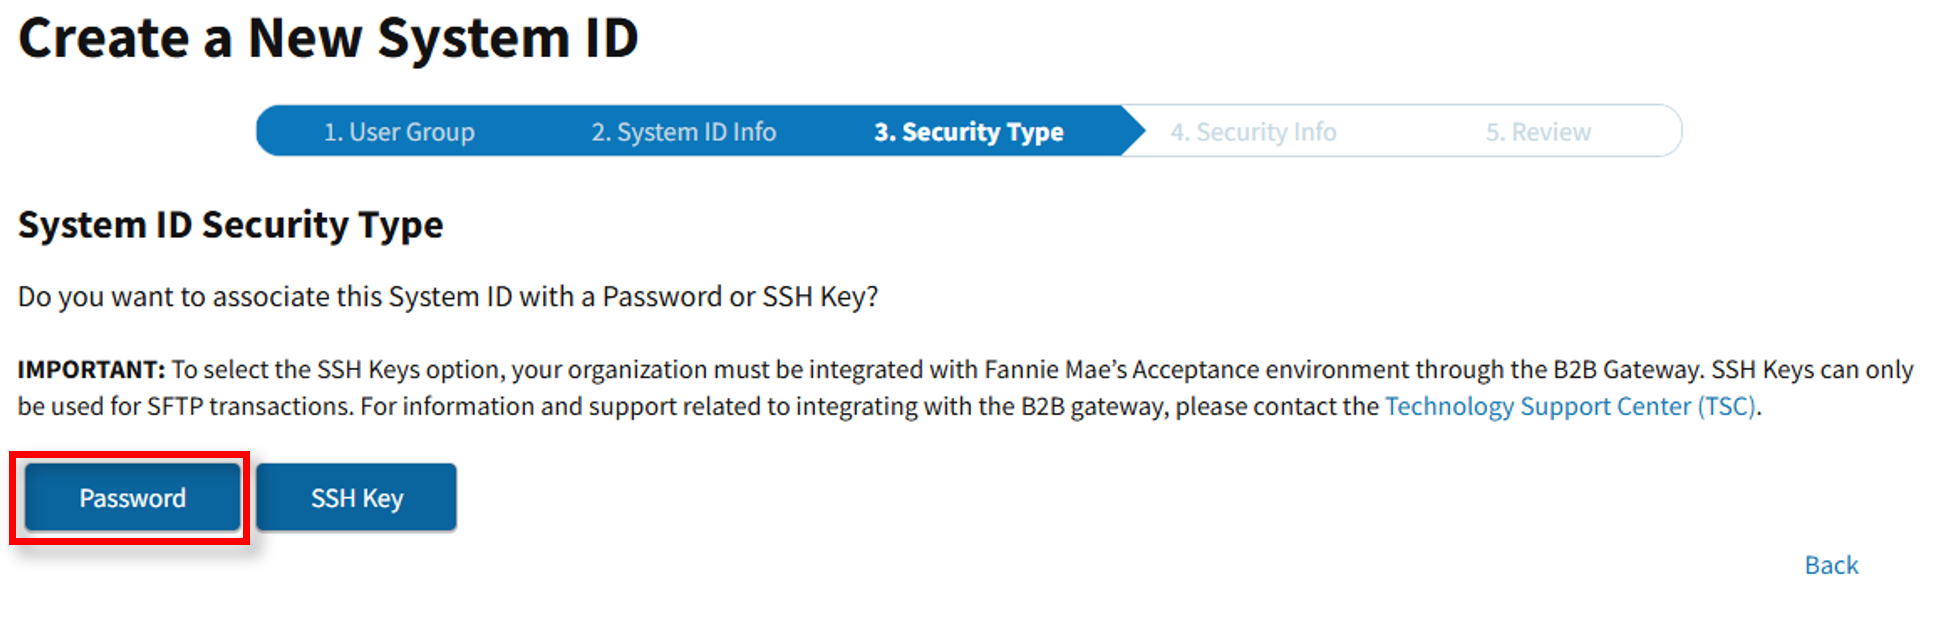Return to step 1 User Group

pyautogui.click(x=398, y=132)
